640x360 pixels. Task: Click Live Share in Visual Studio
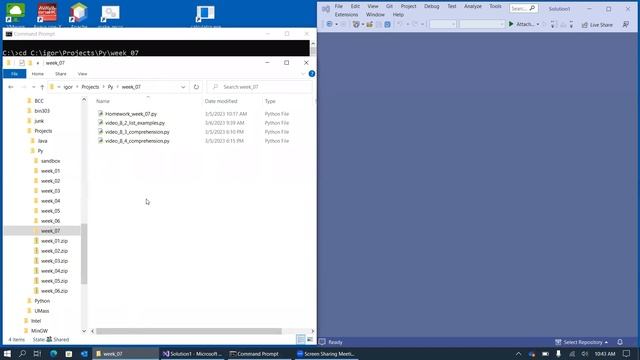click(597, 25)
